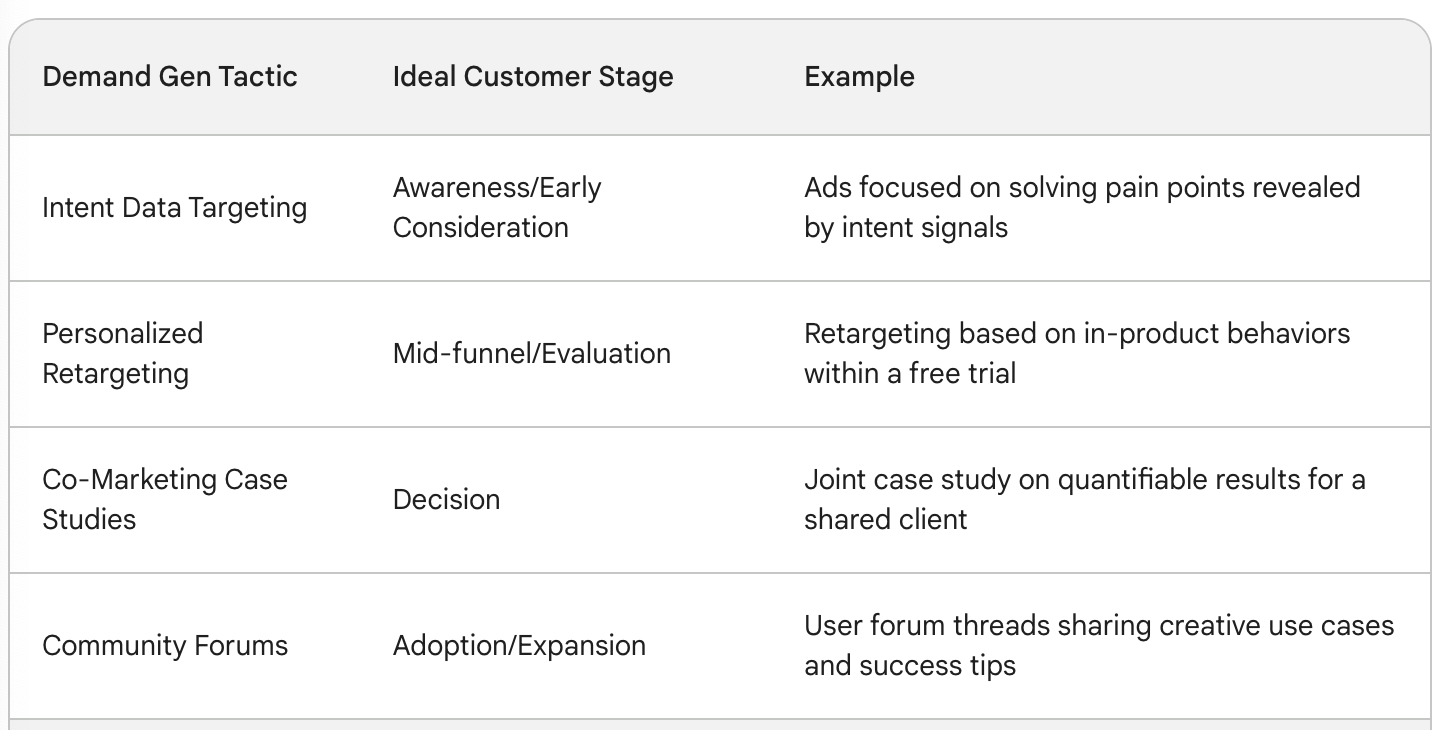Click the free trial retargeting example cell
The height and width of the screenshot is (730, 1440).
(x=1077, y=353)
